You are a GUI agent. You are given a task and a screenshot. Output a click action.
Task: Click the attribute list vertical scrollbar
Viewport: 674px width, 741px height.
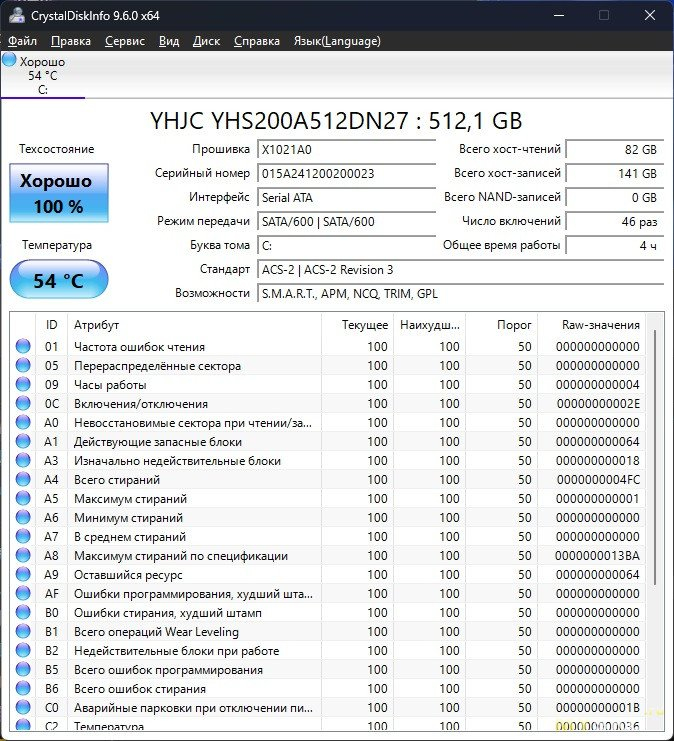click(656, 460)
